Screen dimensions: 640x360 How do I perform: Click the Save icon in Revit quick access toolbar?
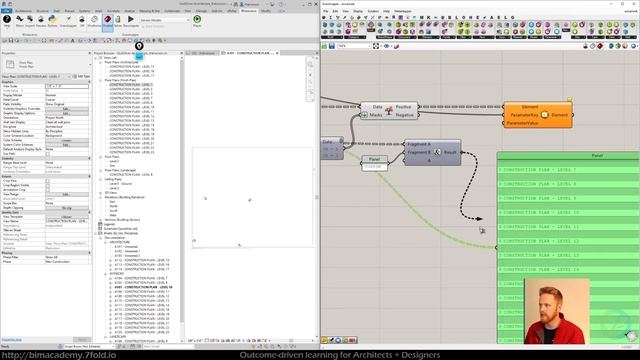(x=11, y=40)
